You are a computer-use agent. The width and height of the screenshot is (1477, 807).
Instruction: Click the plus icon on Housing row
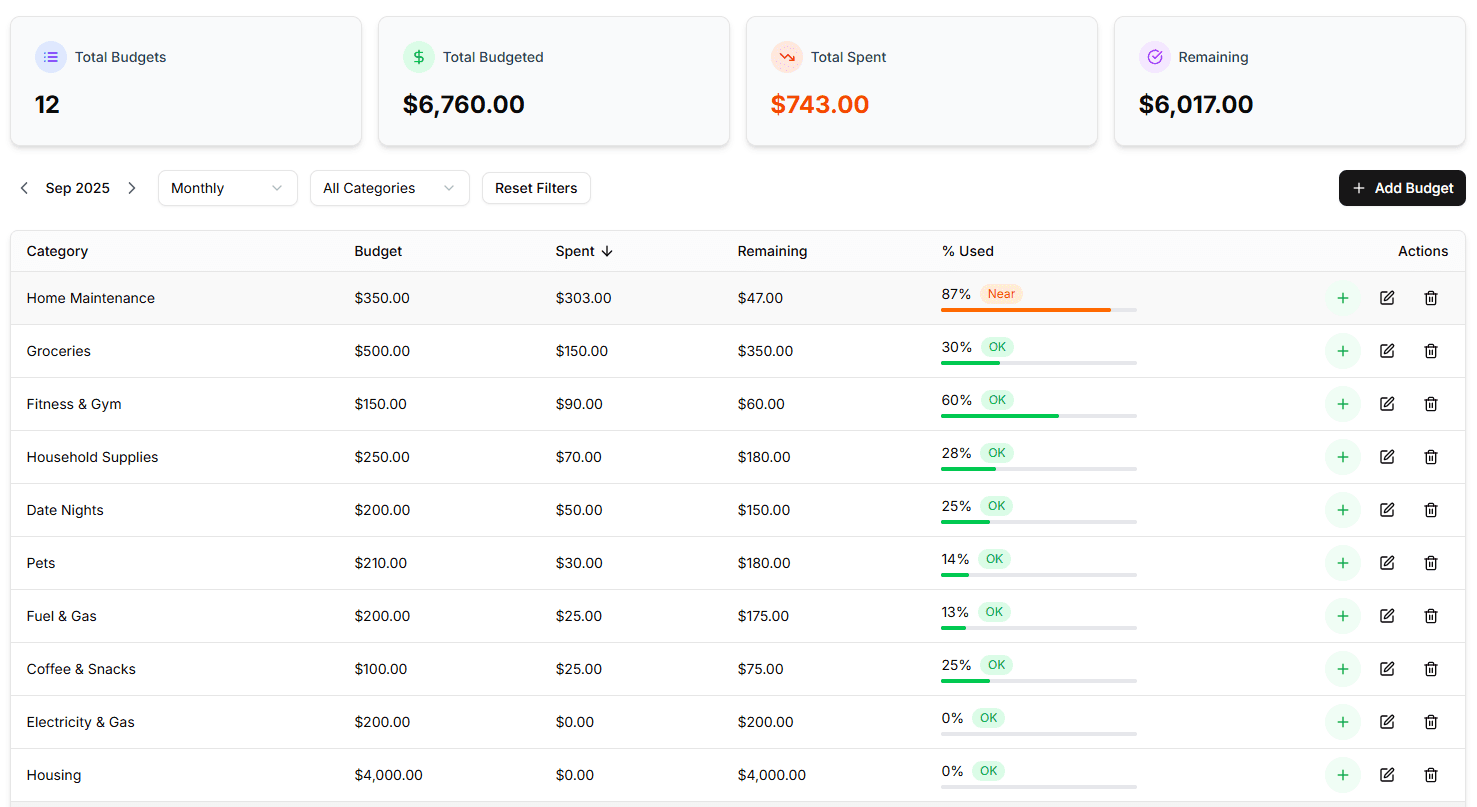click(x=1343, y=774)
